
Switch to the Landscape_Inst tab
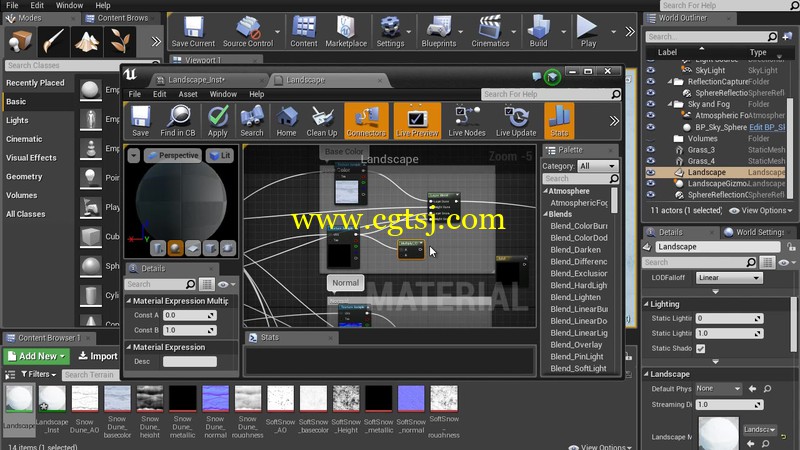point(209,80)
